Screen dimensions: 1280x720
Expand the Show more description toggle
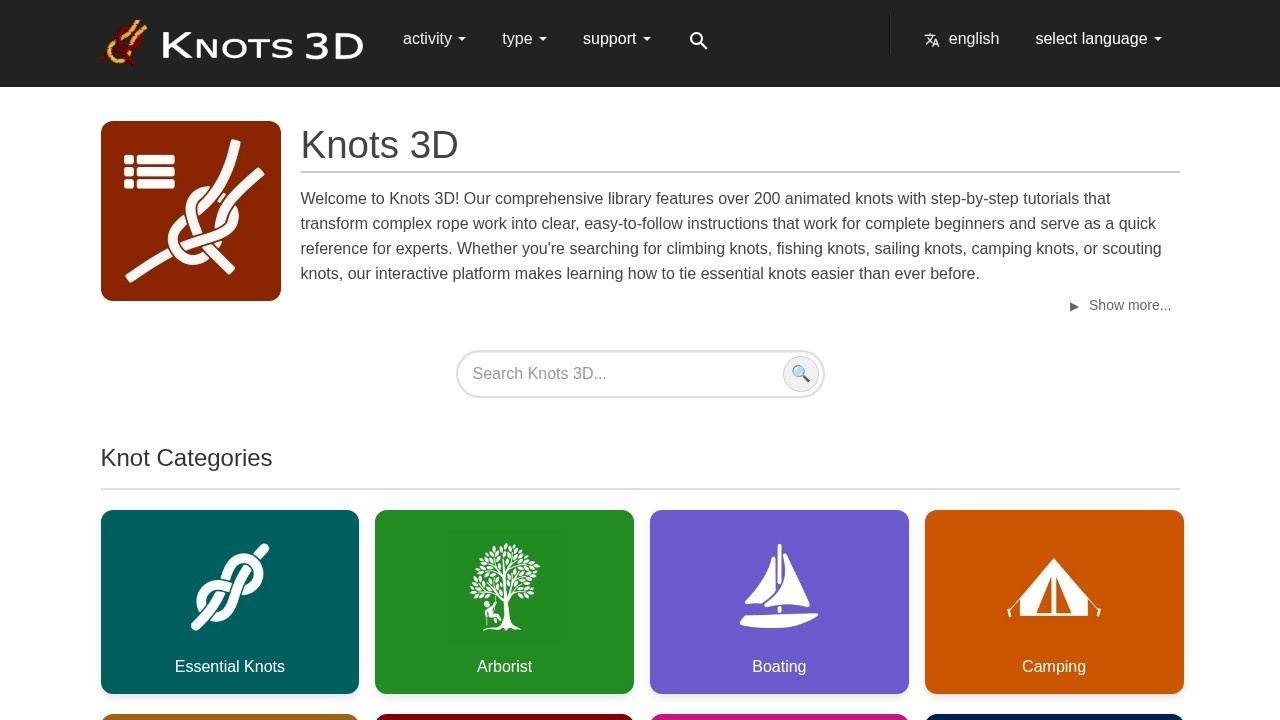click(1120, 305)
